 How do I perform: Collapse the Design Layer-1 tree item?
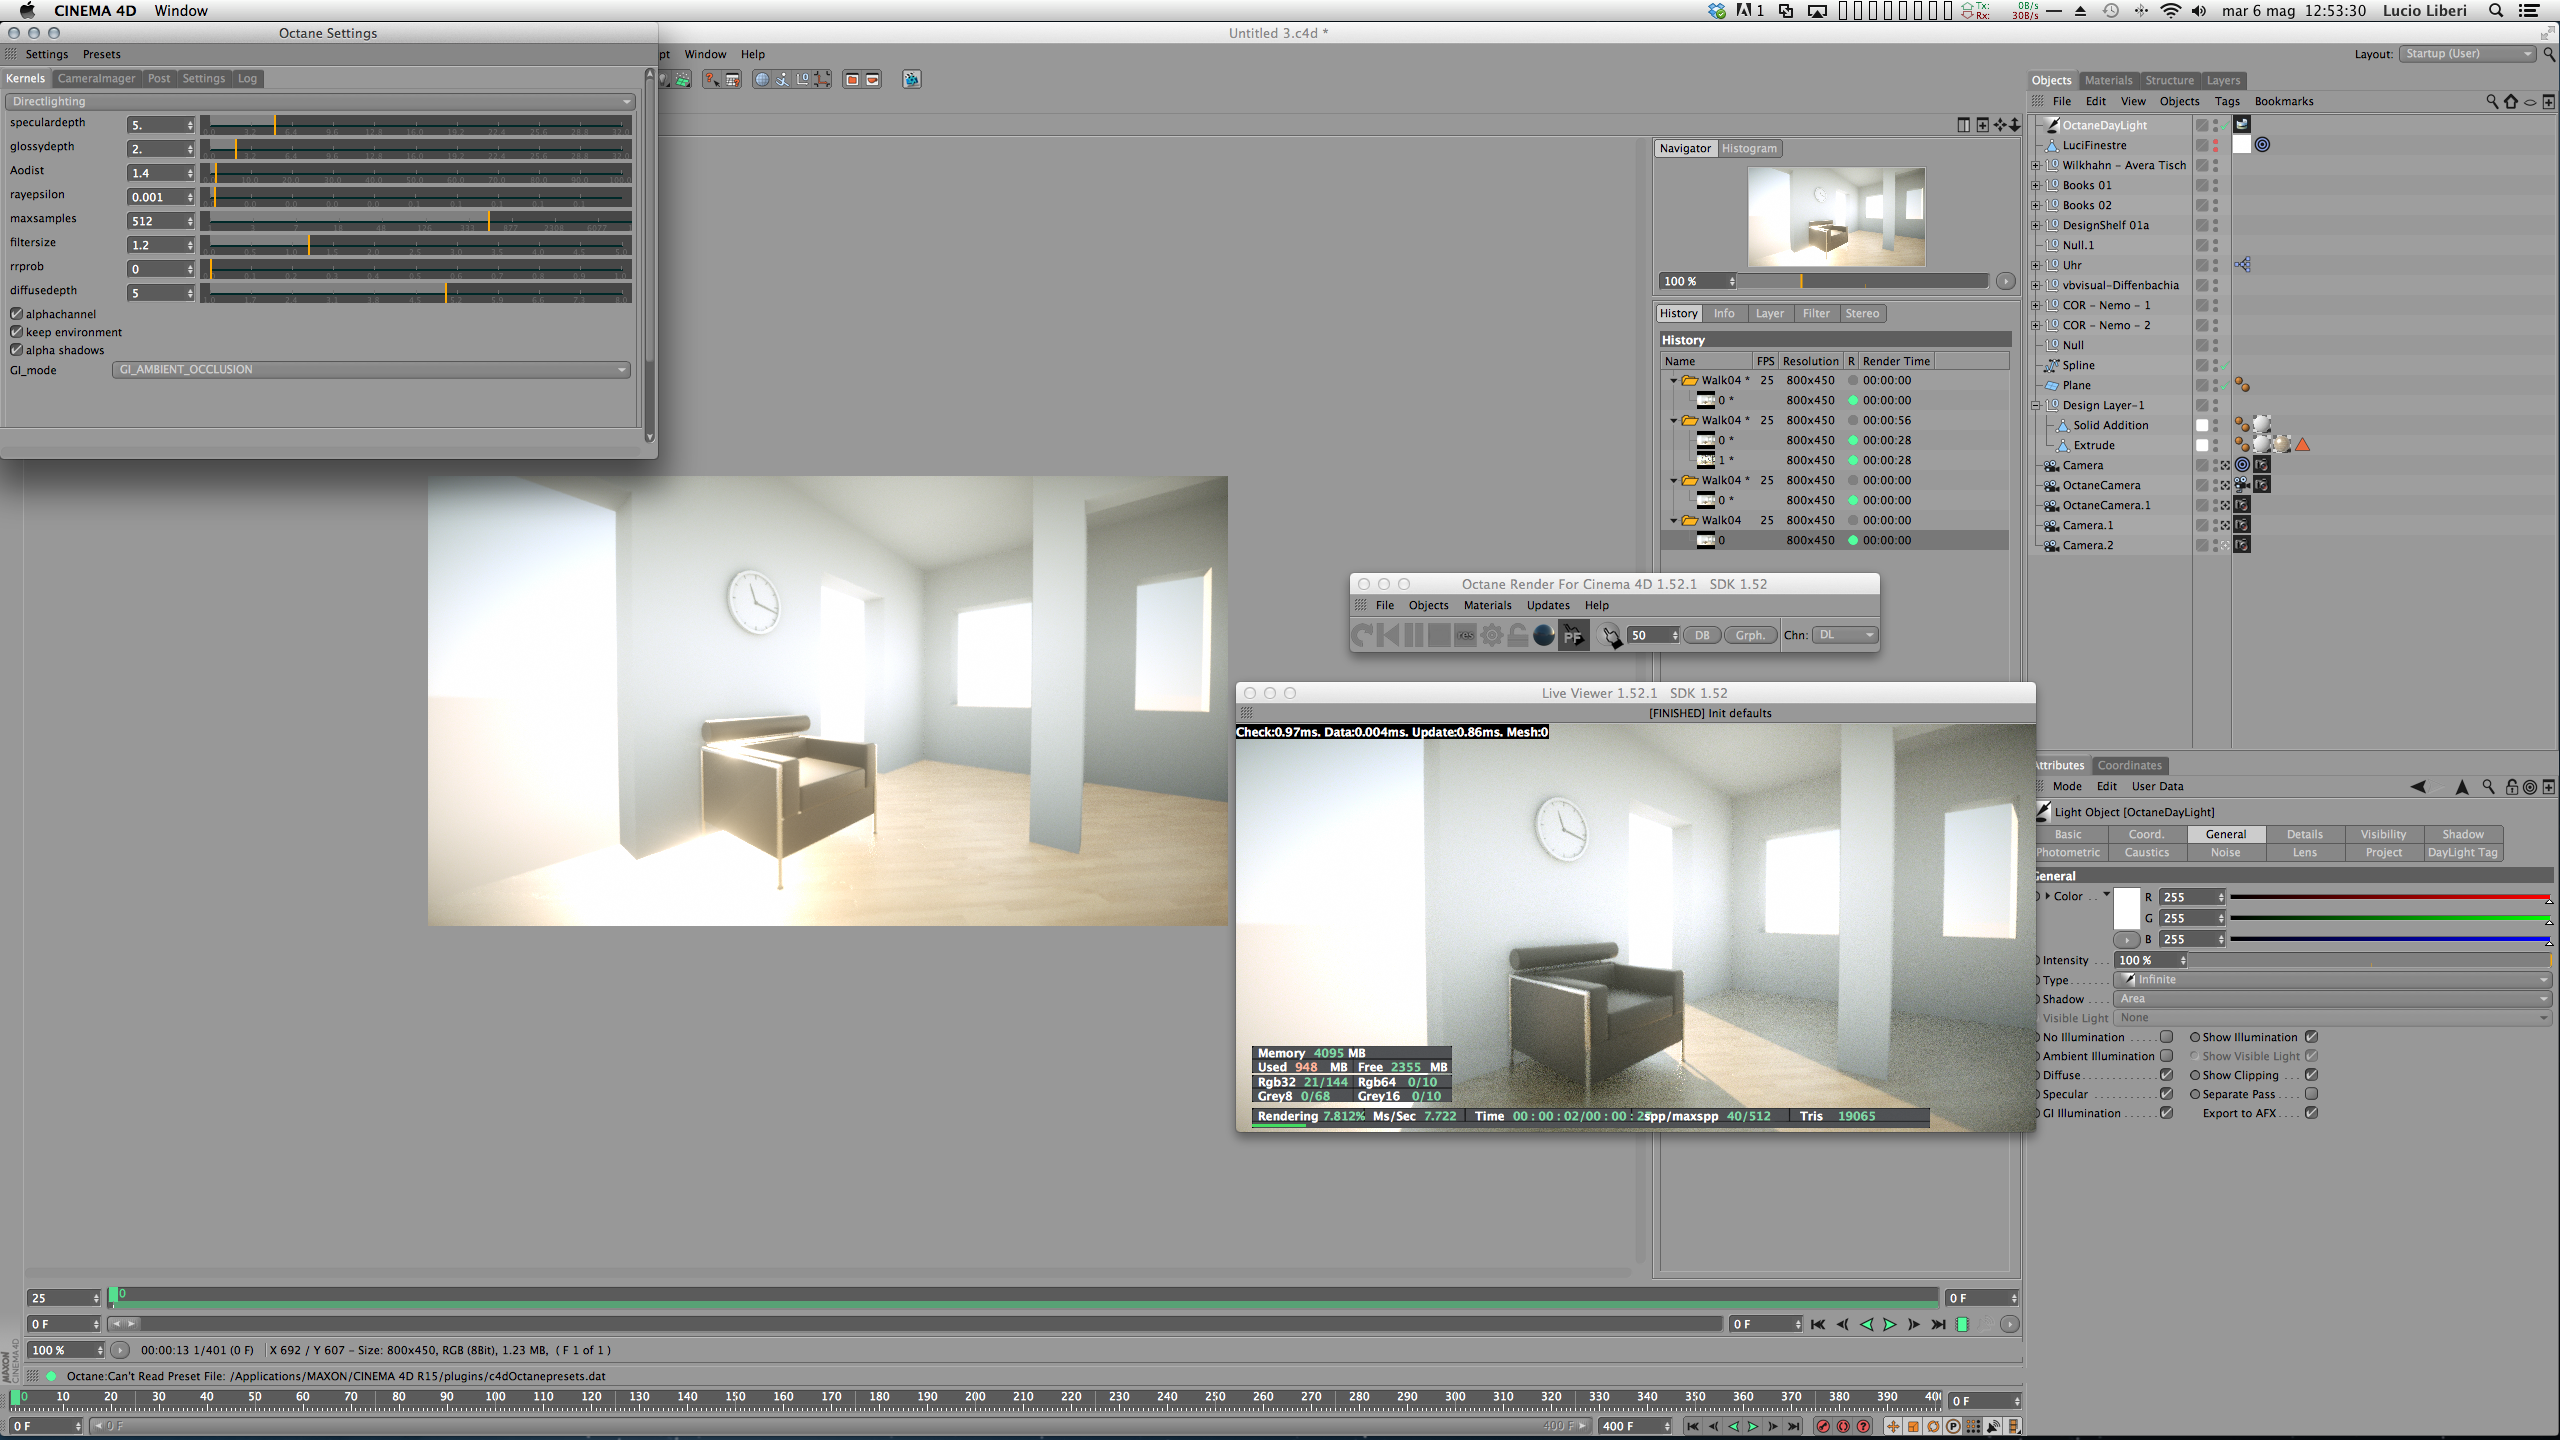click(2036, 405)
